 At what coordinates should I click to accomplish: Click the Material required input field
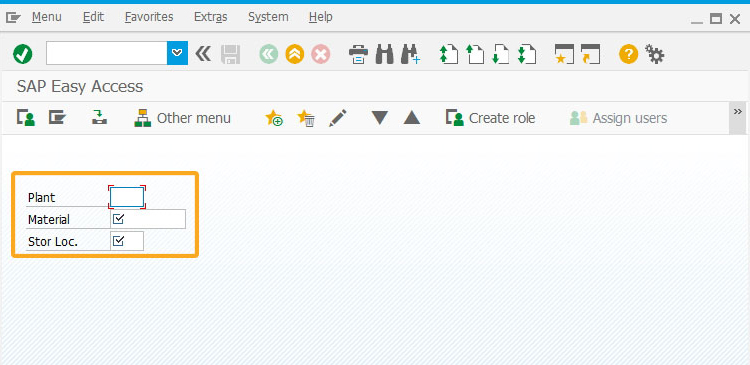coord(148,219)
